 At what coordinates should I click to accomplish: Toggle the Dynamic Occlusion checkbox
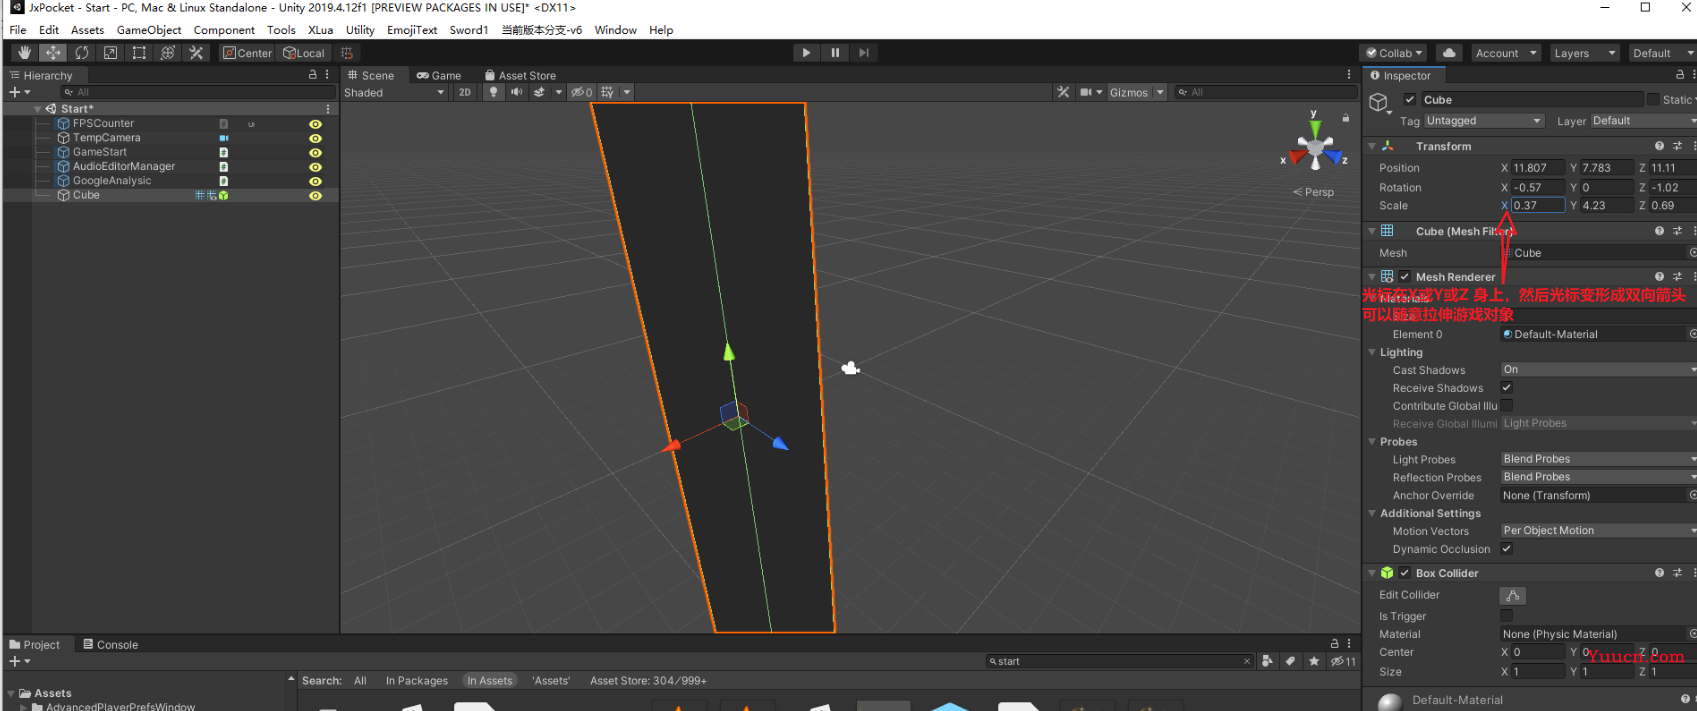tap(1507, 549)
